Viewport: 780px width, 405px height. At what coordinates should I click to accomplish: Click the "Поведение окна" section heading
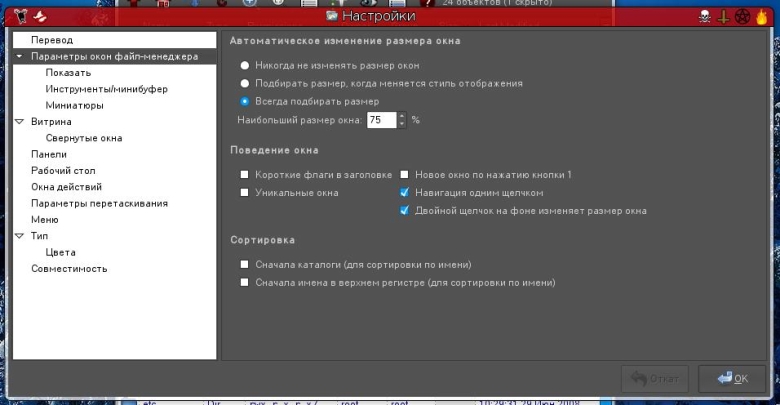pos(274,150)
